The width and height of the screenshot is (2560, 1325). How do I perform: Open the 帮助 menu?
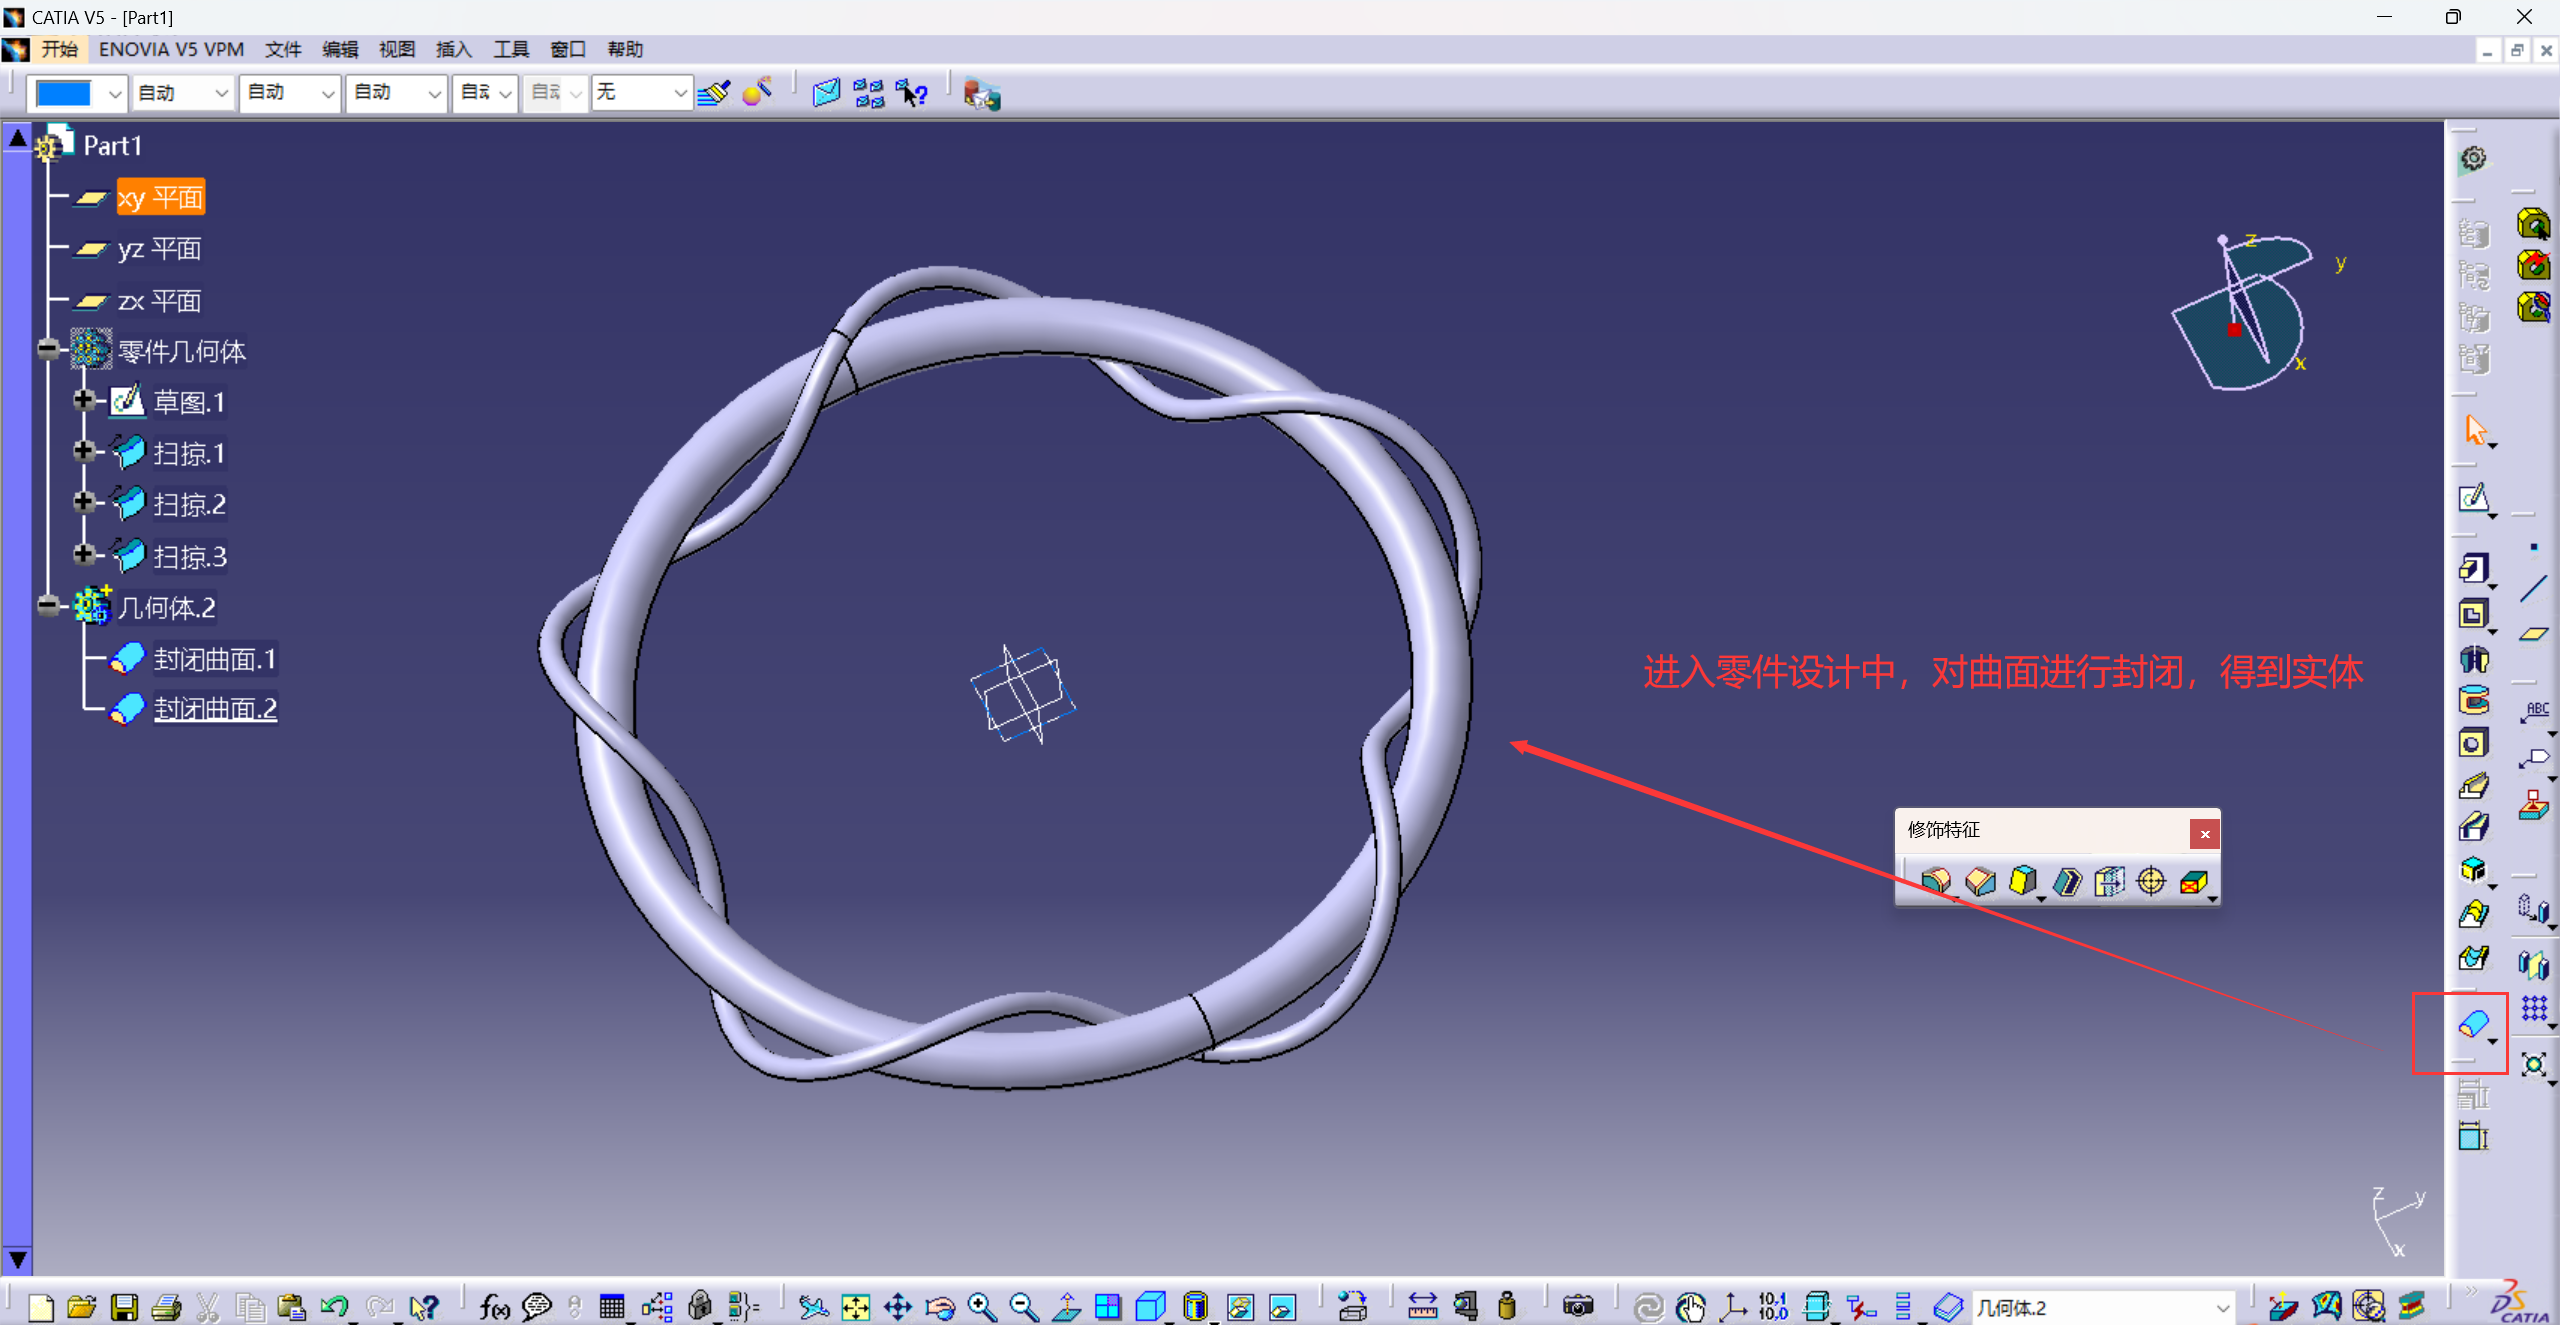coord(625,49)
